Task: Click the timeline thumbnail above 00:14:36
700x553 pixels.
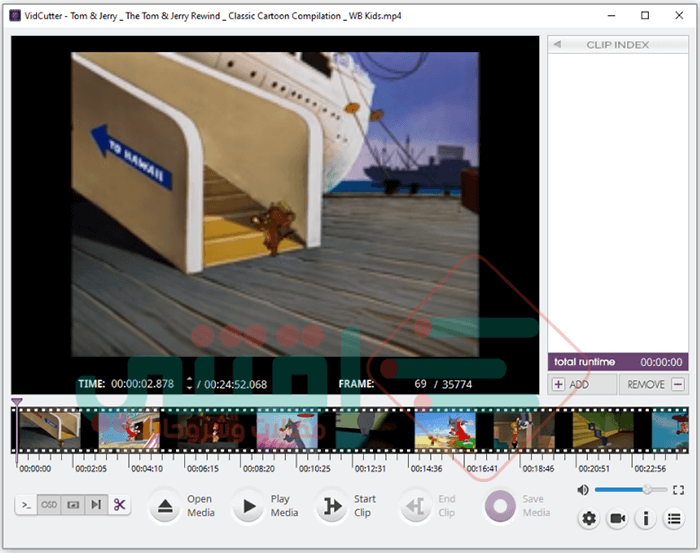Action: pyautogui.click(x=445, y=430)
